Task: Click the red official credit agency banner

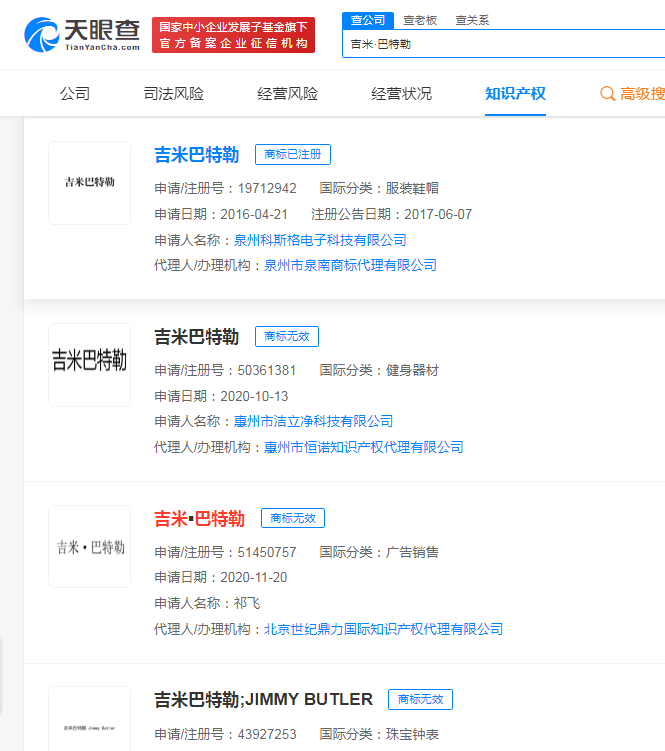Action: click(233, 35)
